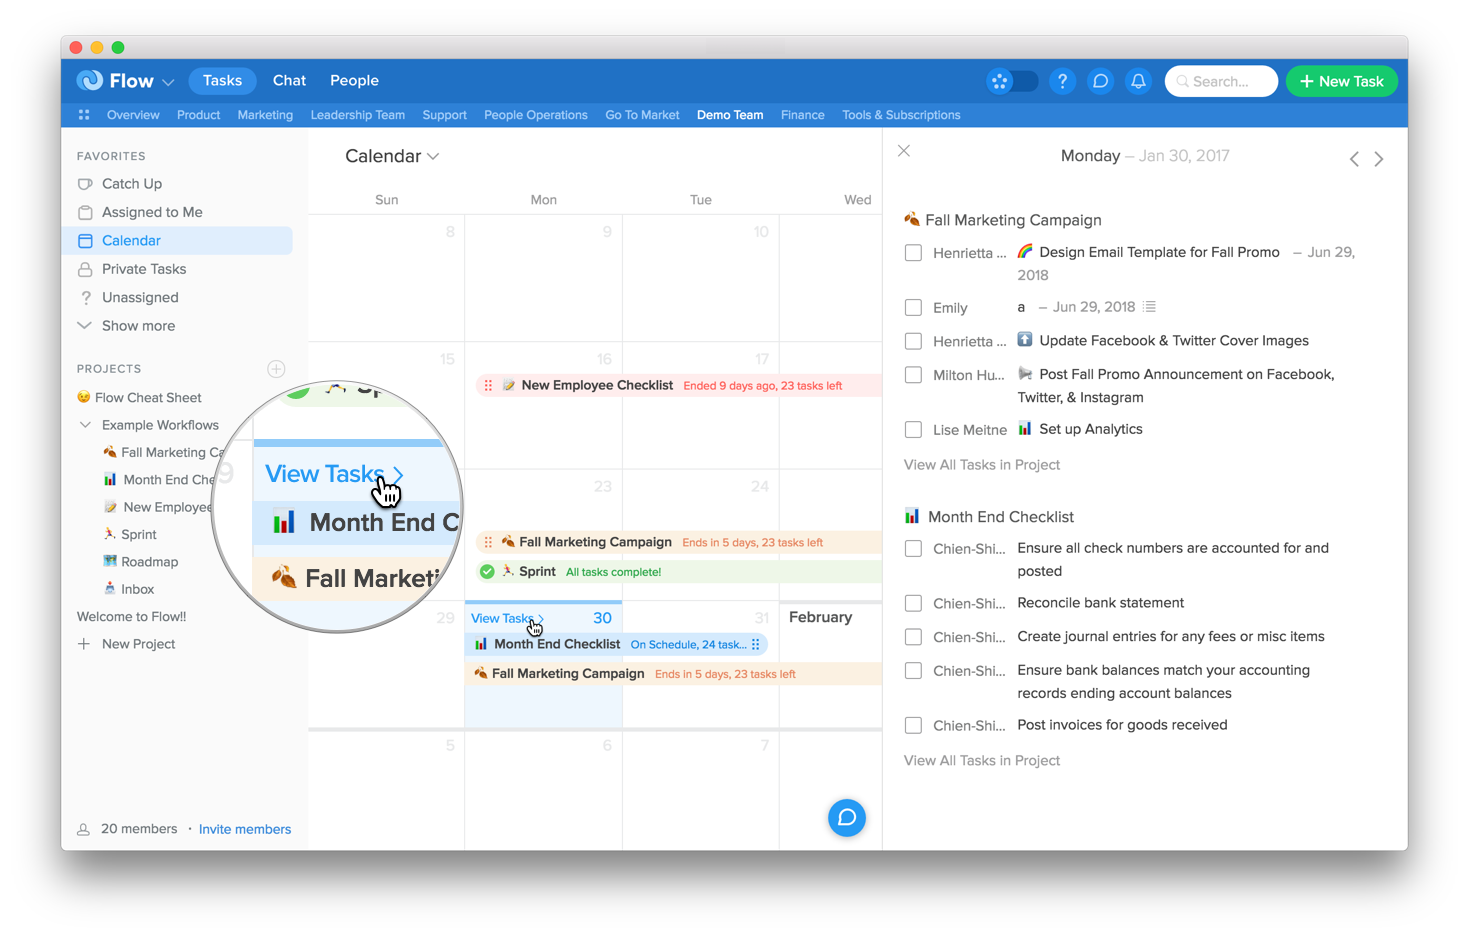Open the notifications bell icon
1469x937 pixels.
(1138, 81)
